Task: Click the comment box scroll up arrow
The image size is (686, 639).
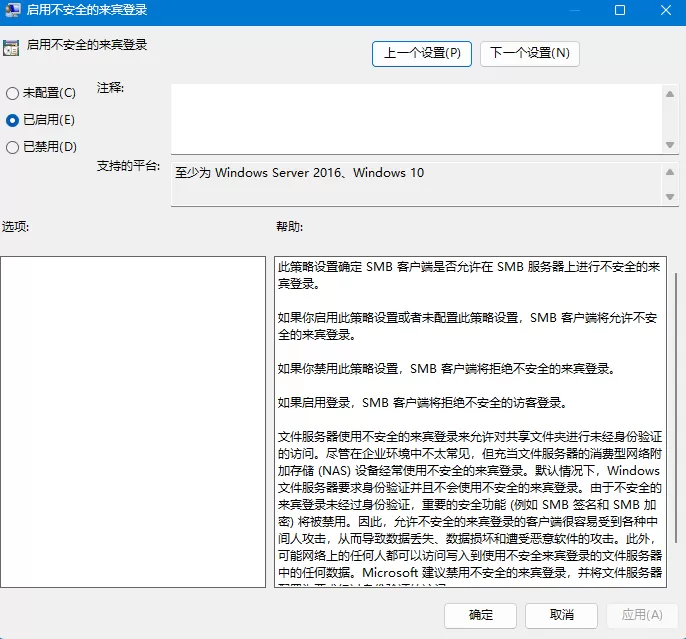Action: click(670, 94)
